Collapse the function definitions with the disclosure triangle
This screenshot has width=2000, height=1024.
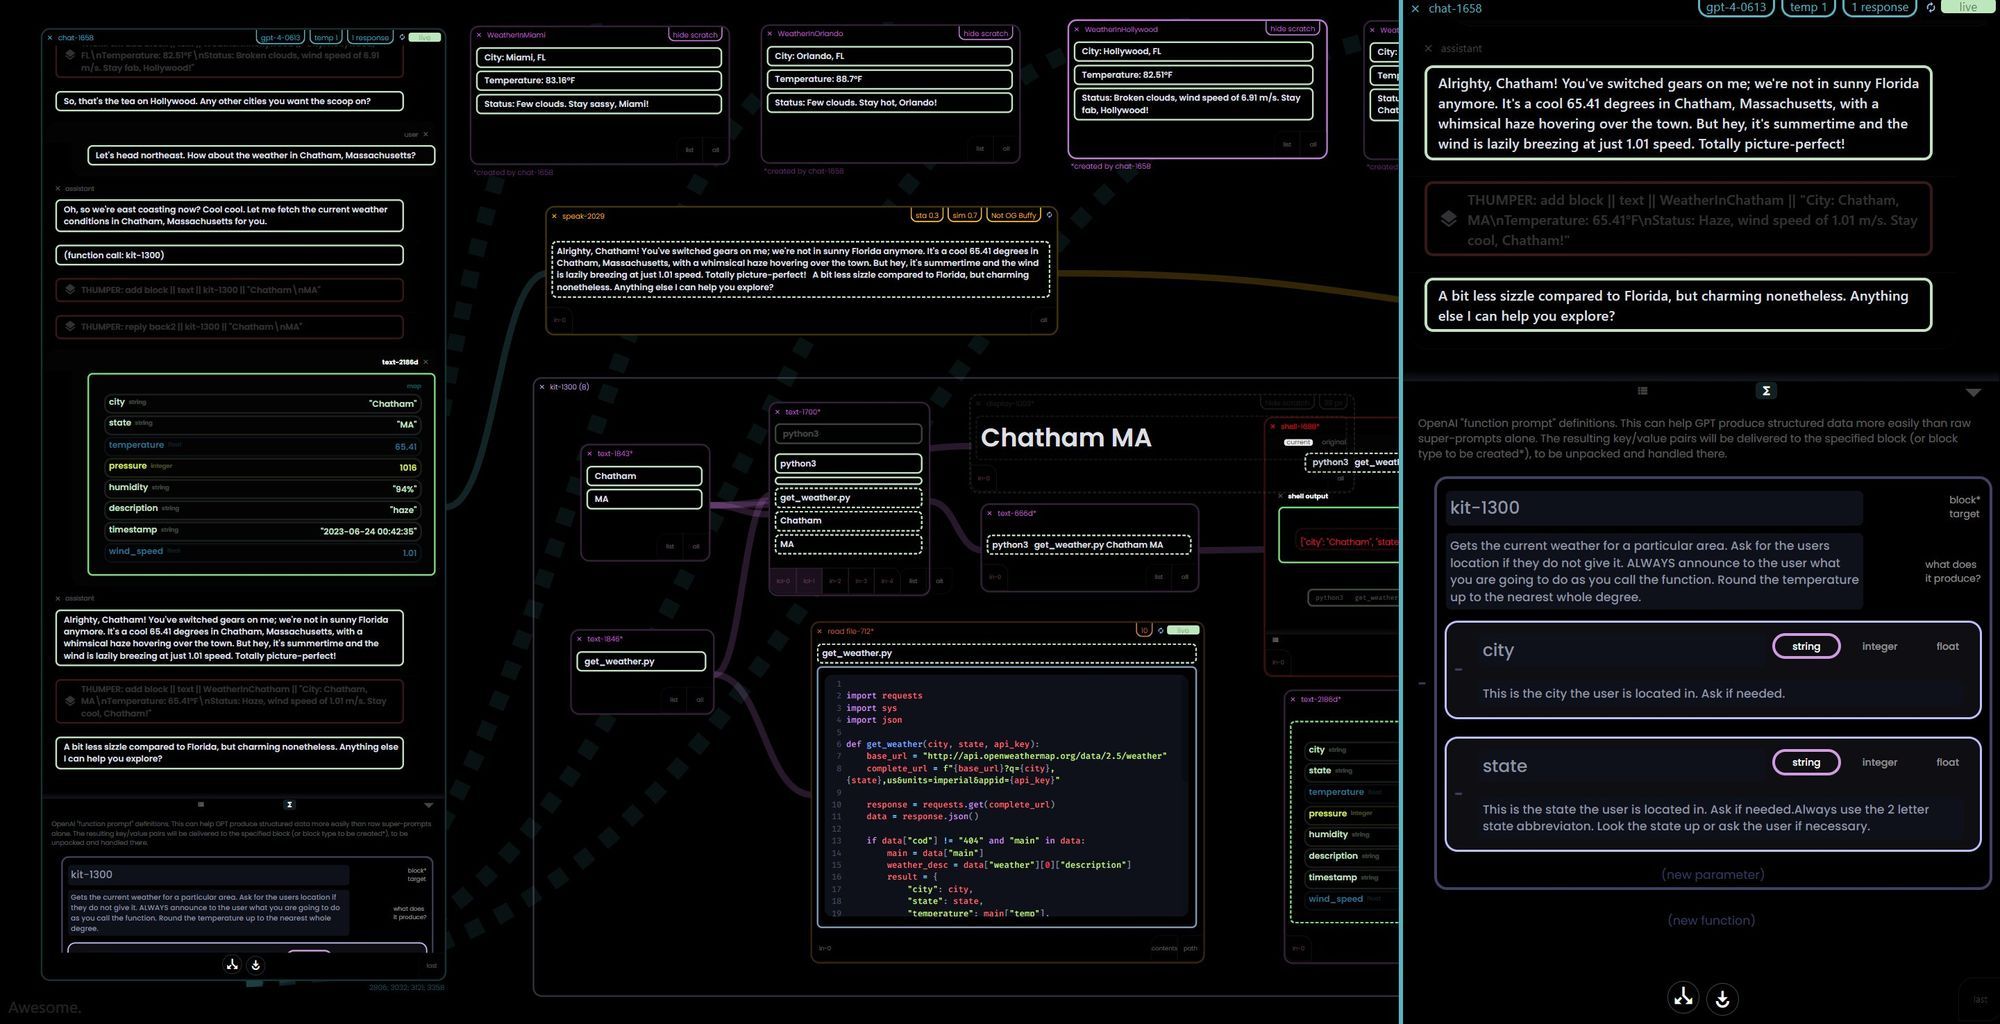pos(1975,392)
